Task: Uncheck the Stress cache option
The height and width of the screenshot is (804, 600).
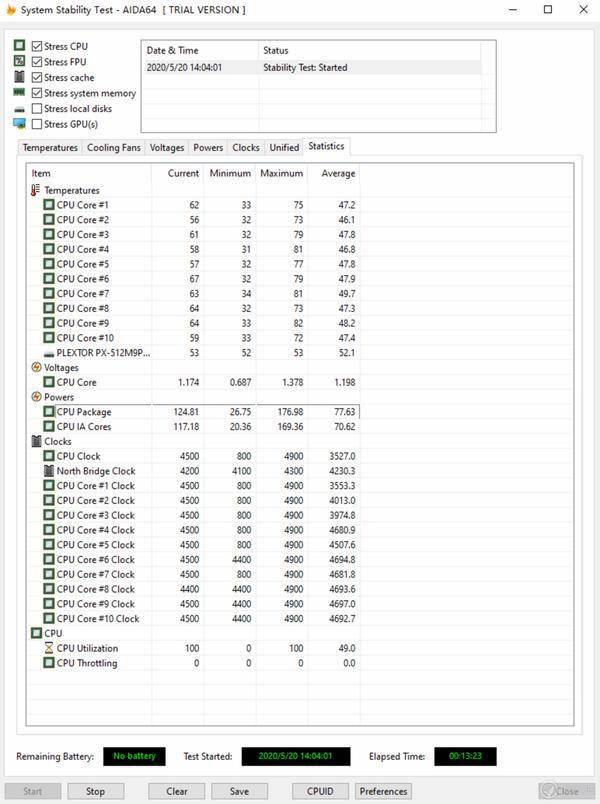Action: point(36,77)
